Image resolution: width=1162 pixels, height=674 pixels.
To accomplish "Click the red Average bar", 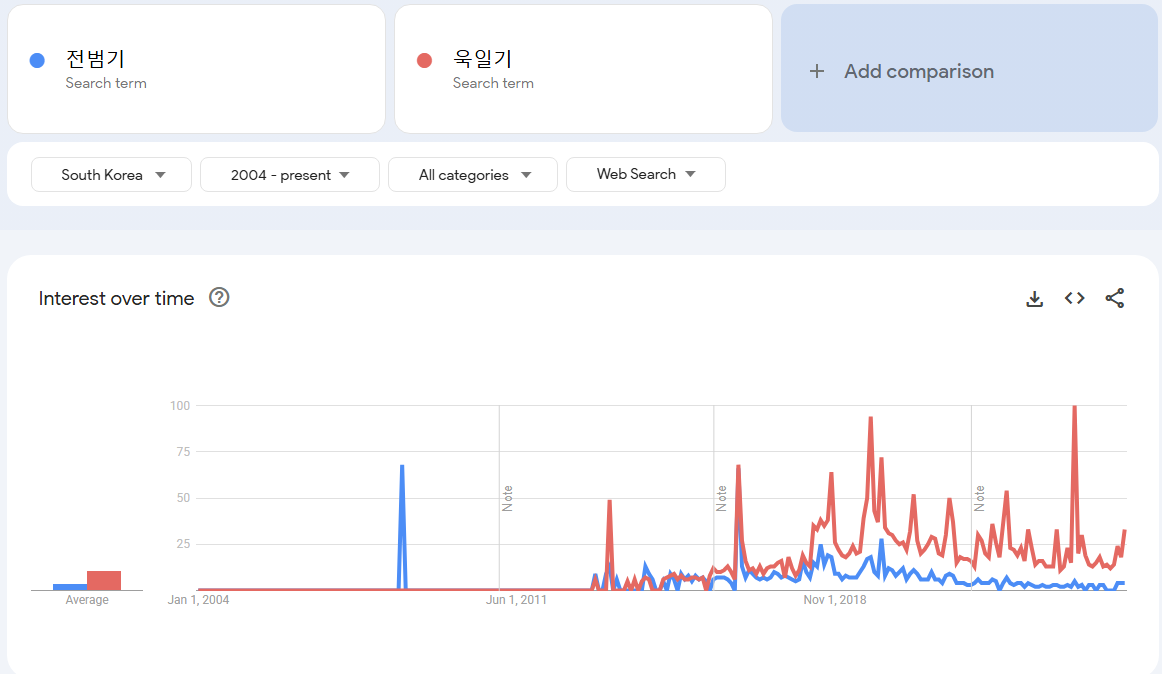I will click(x=104, y=580).
